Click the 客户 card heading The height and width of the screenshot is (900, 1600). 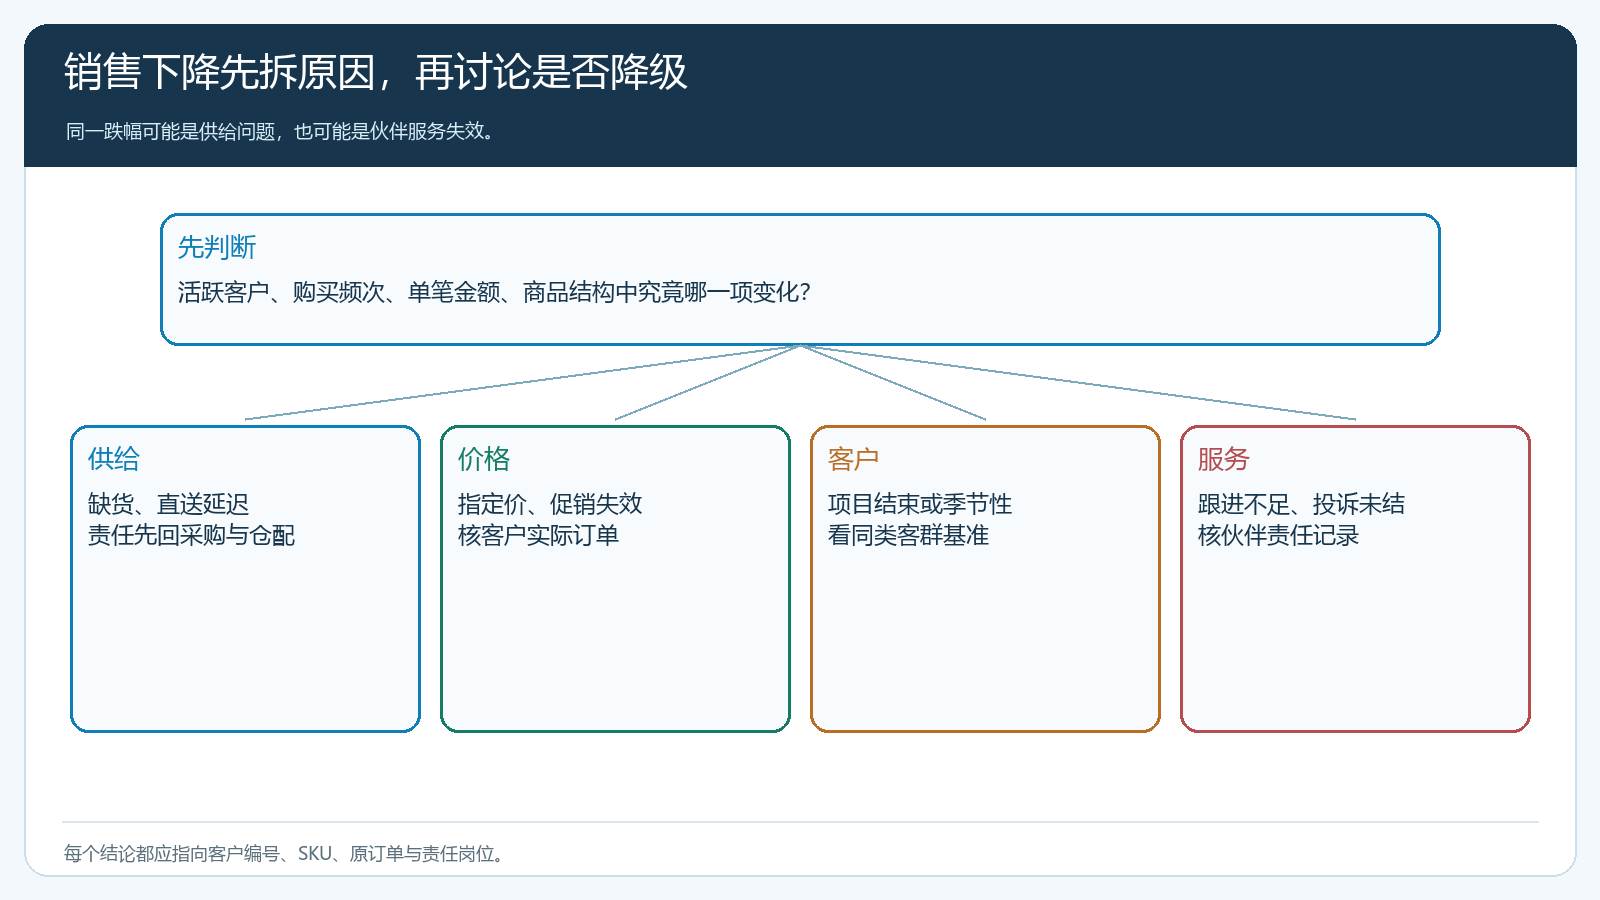[x=854, y=459]
